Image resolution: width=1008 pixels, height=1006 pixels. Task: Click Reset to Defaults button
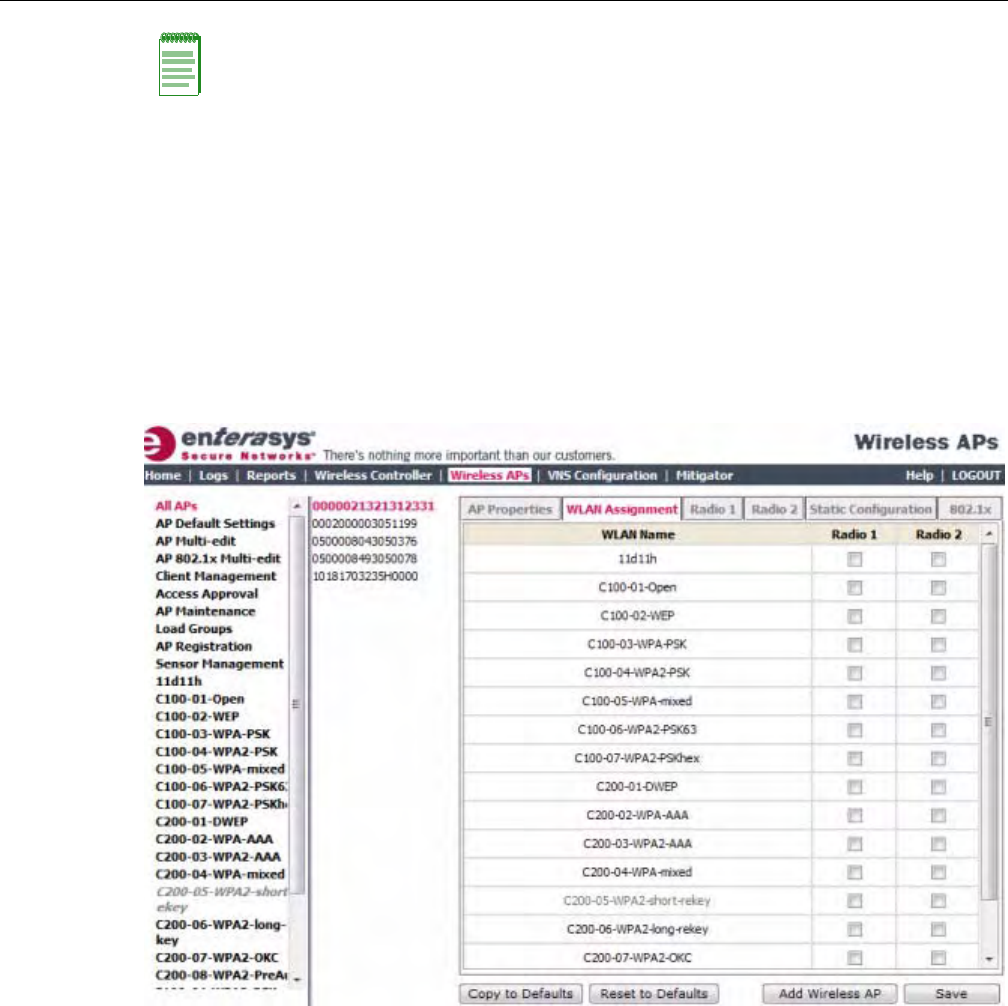654,993
